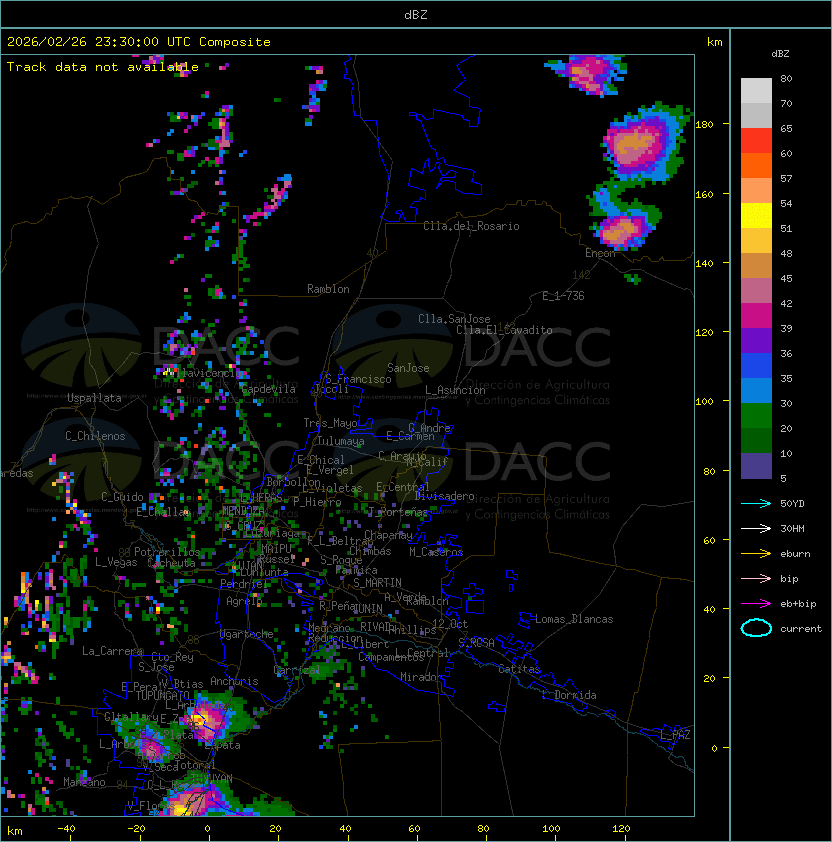This screenshot has height=842, width=832.
Task: Click the C_Chilenos place label
Action: click(95, 436)
